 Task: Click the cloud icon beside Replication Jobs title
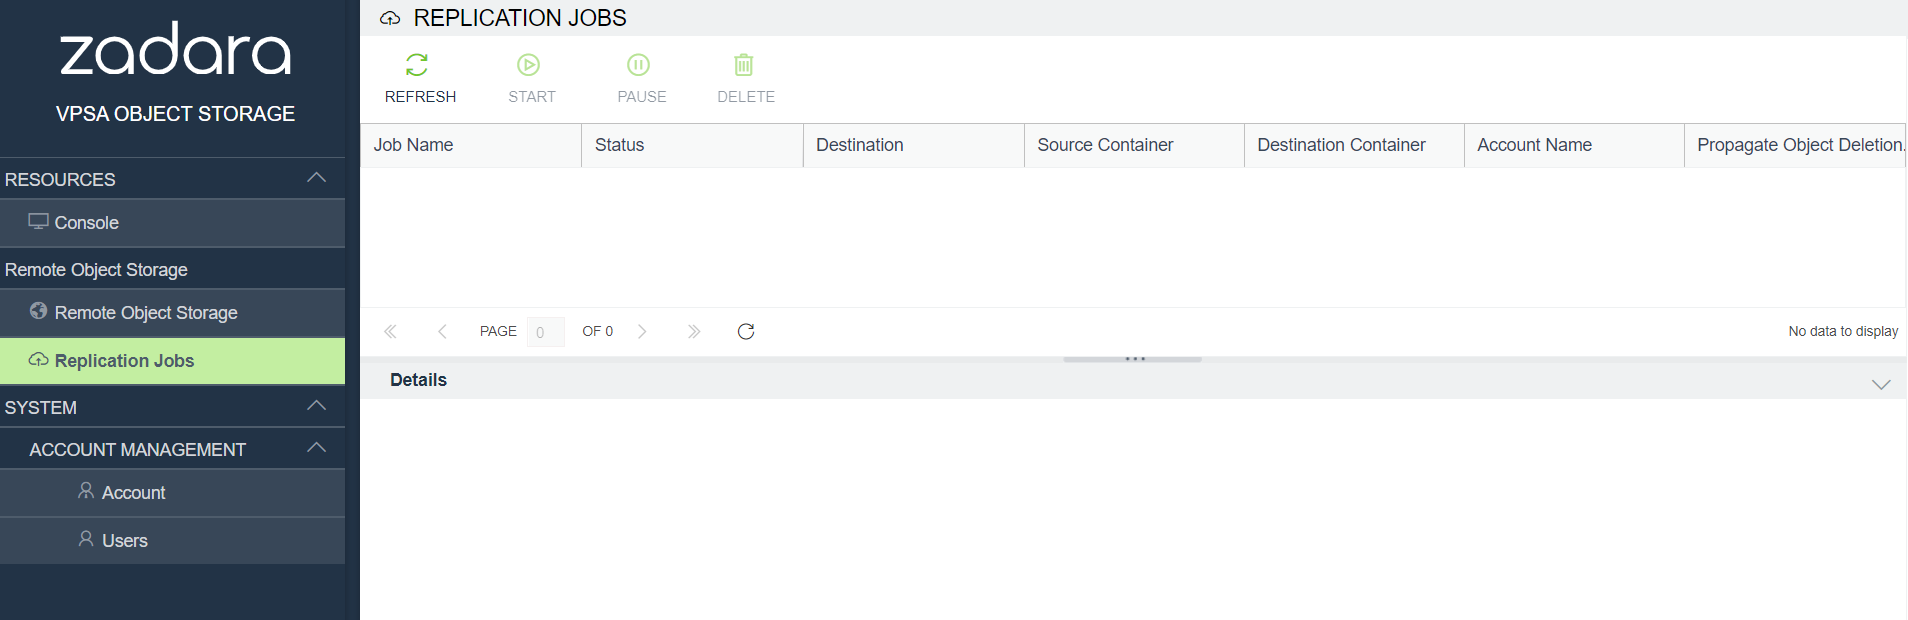(390, 18)
